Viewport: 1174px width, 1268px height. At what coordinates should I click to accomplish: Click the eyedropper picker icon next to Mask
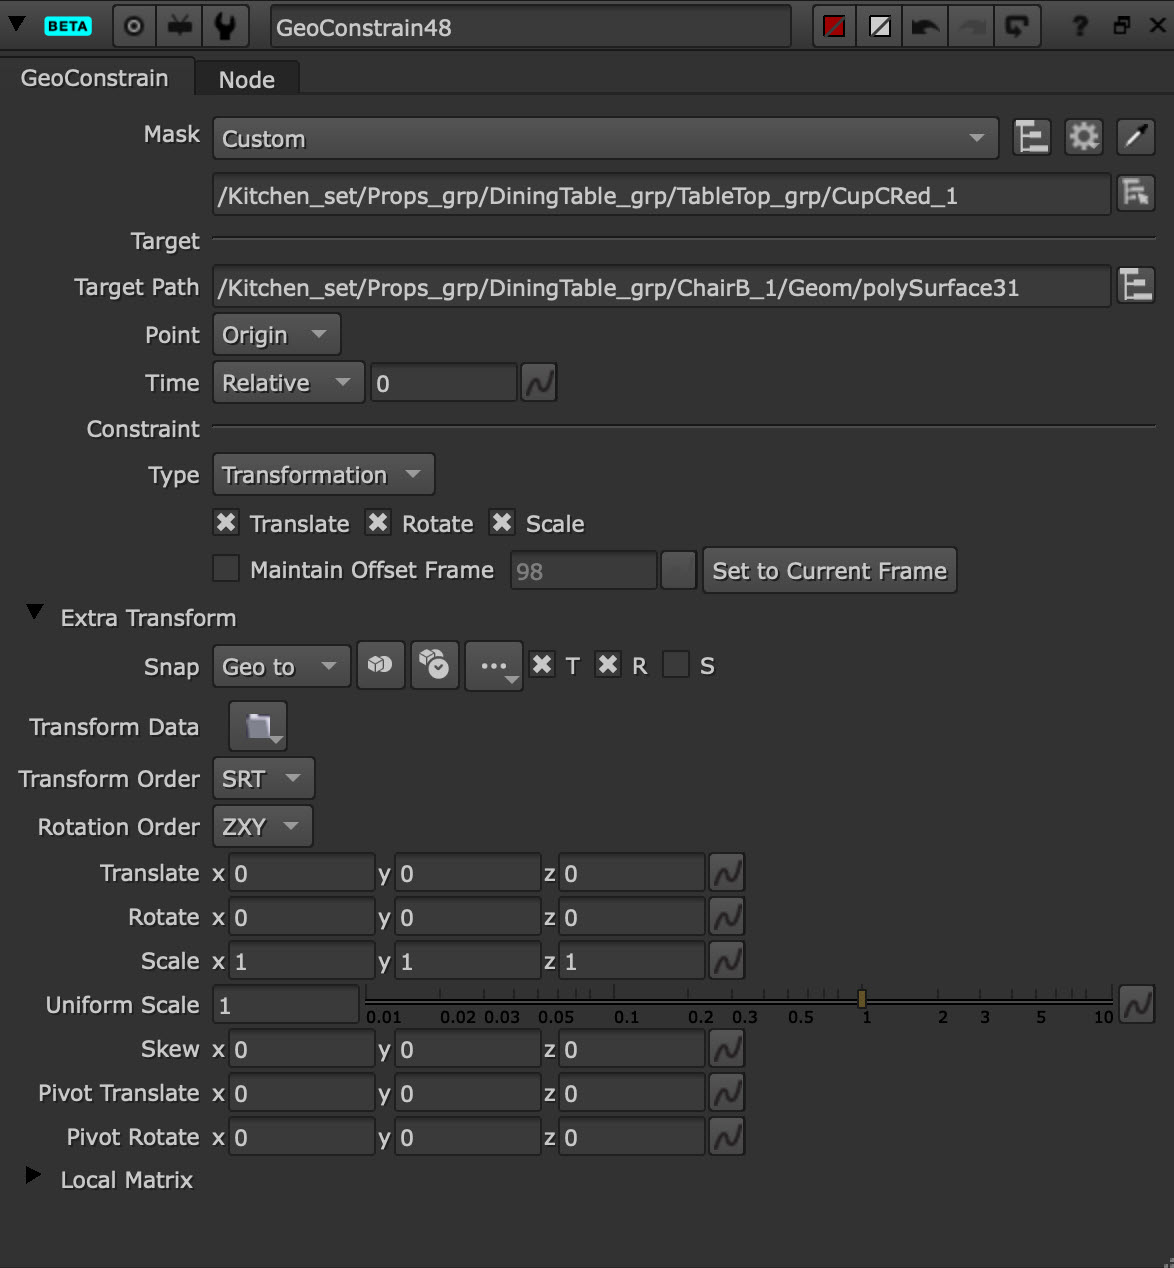click(1135, 137)
